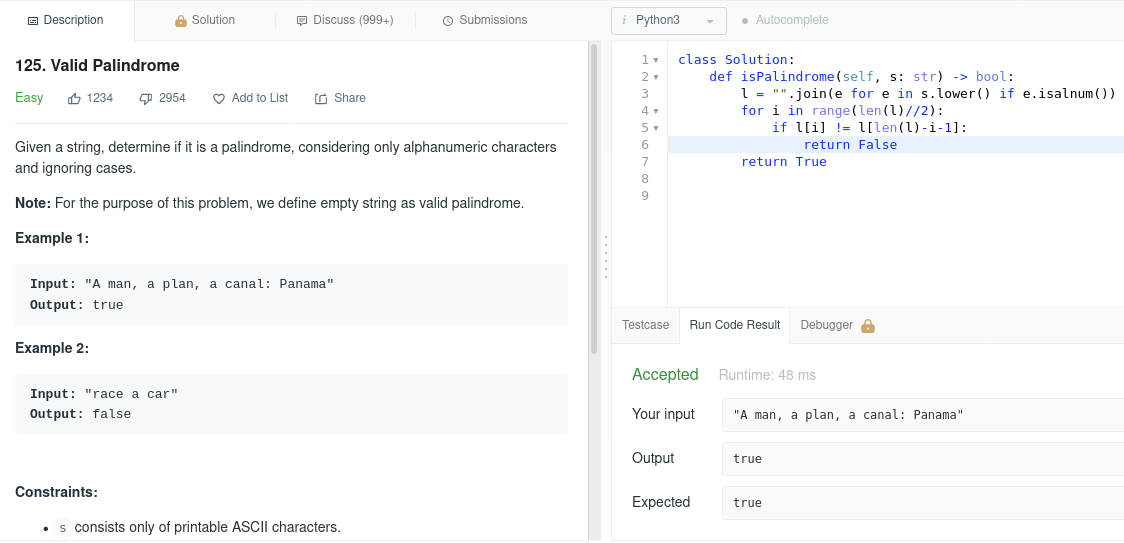Click the Solution tab padlock icon
Screen dimensions: 1124x543
(x=181, y=21)
